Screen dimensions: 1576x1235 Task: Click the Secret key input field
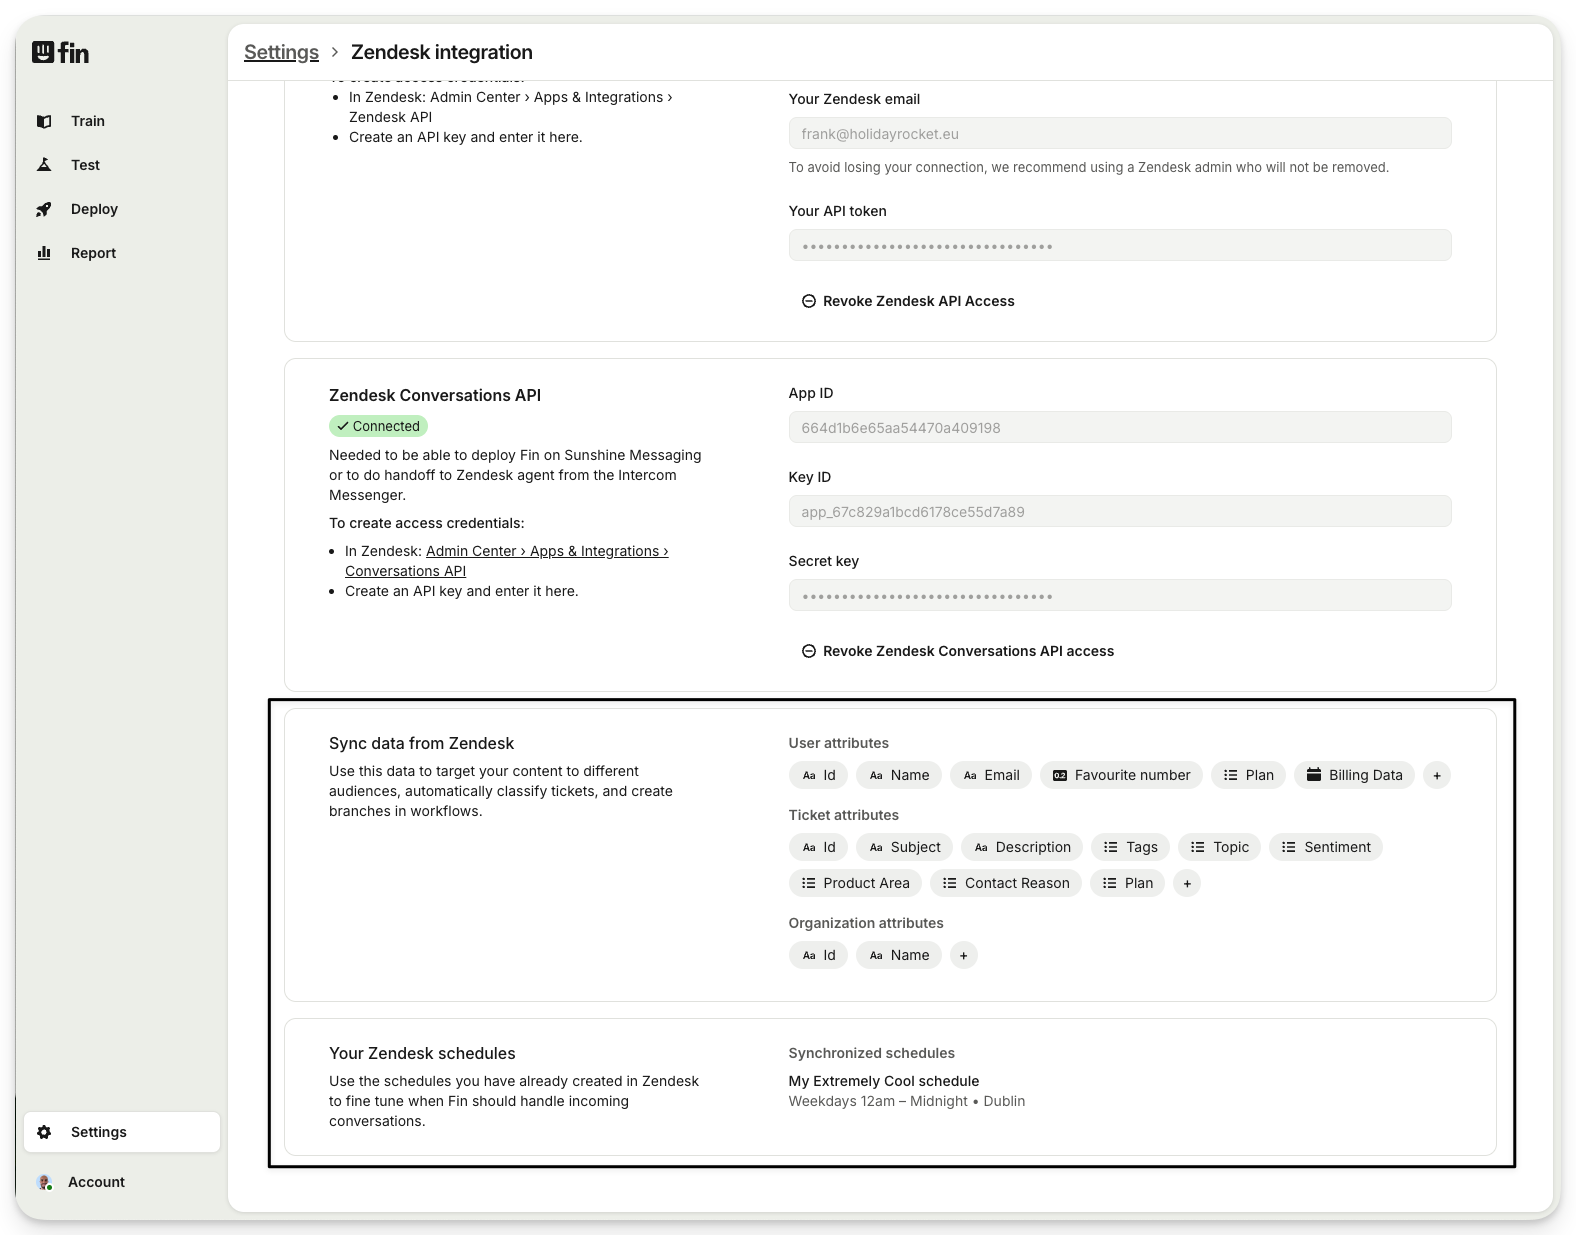pos(1119,596)
